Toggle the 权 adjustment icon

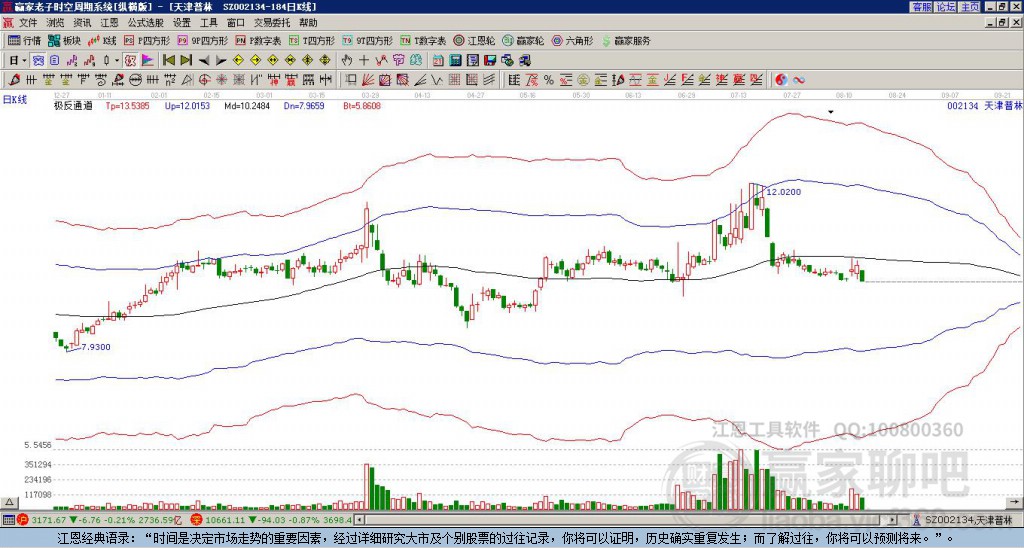pyautogui.click(x=130, y=60)
